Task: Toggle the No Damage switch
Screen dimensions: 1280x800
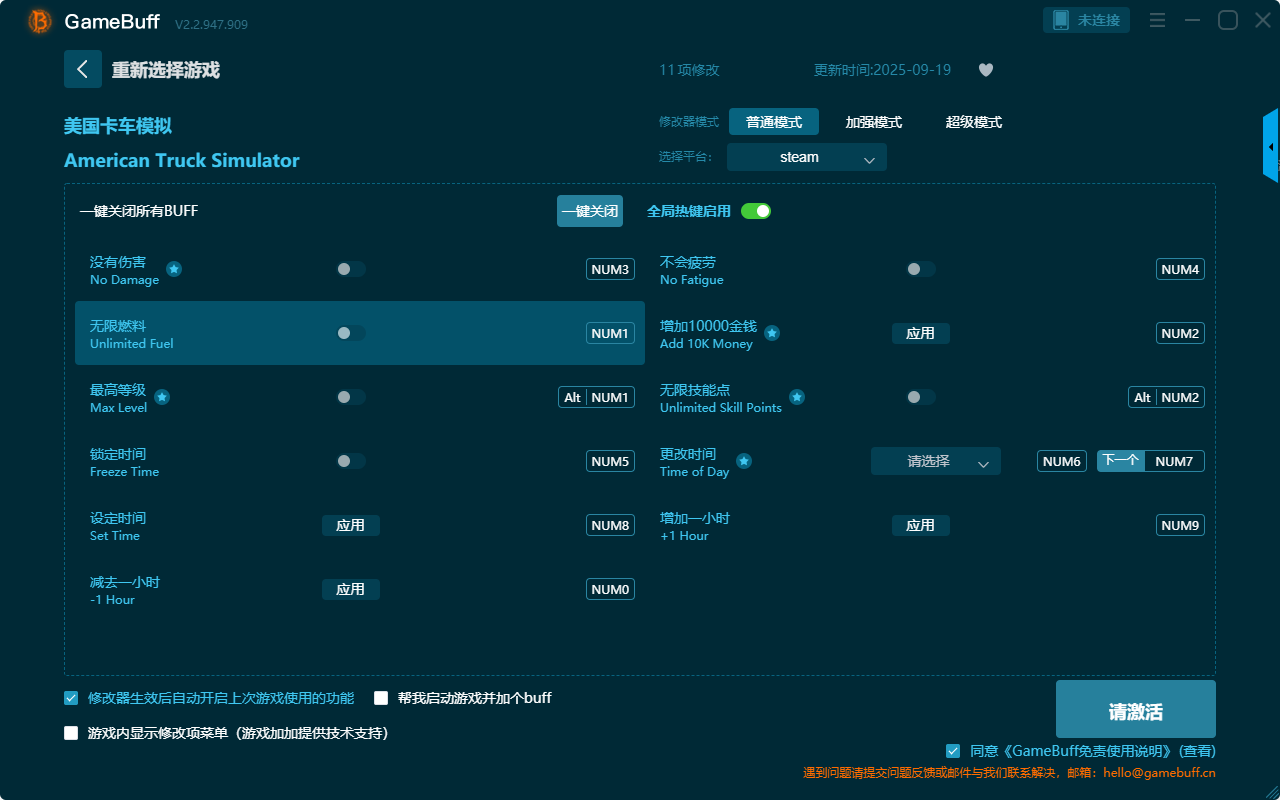Action: [351, 269]
